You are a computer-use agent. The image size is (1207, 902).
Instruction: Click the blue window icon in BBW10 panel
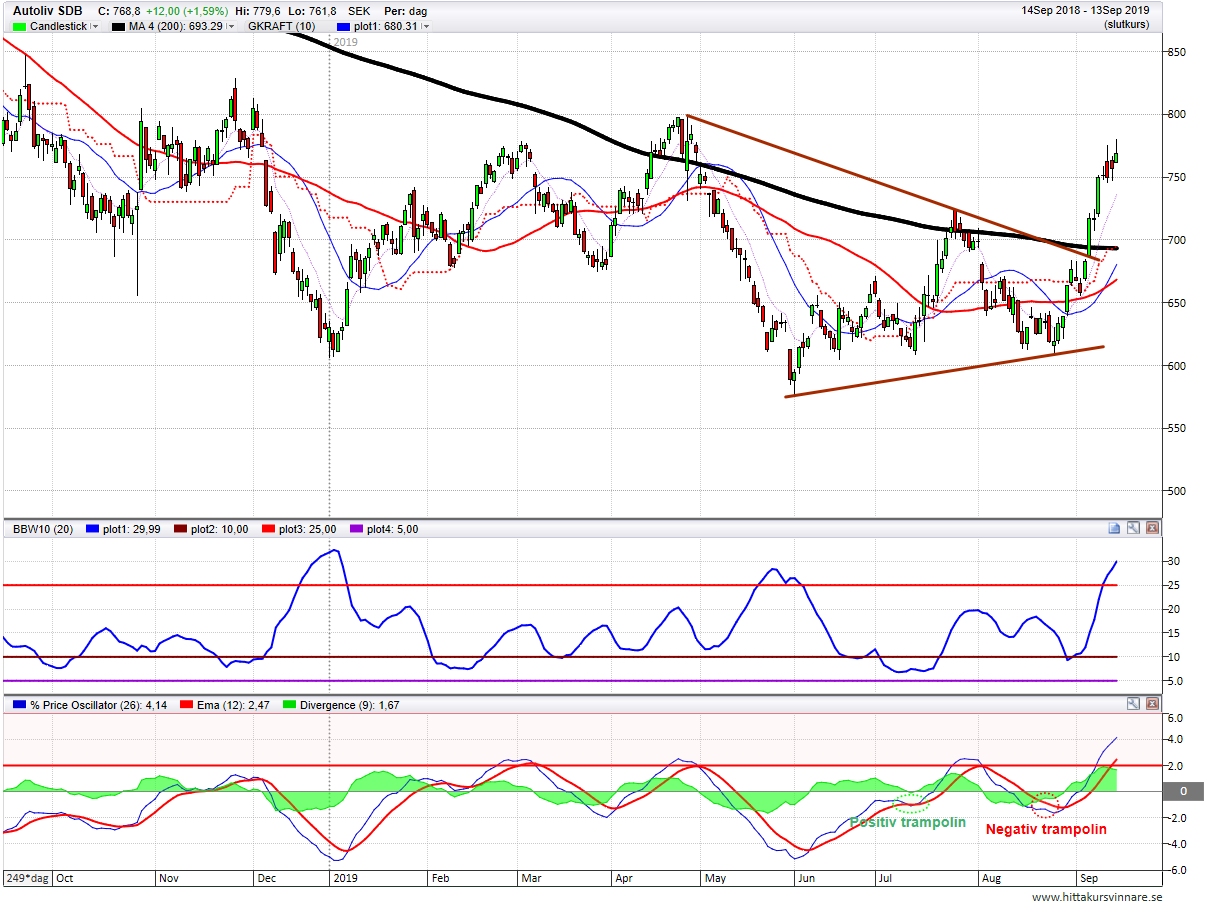tap(1115, 528)
